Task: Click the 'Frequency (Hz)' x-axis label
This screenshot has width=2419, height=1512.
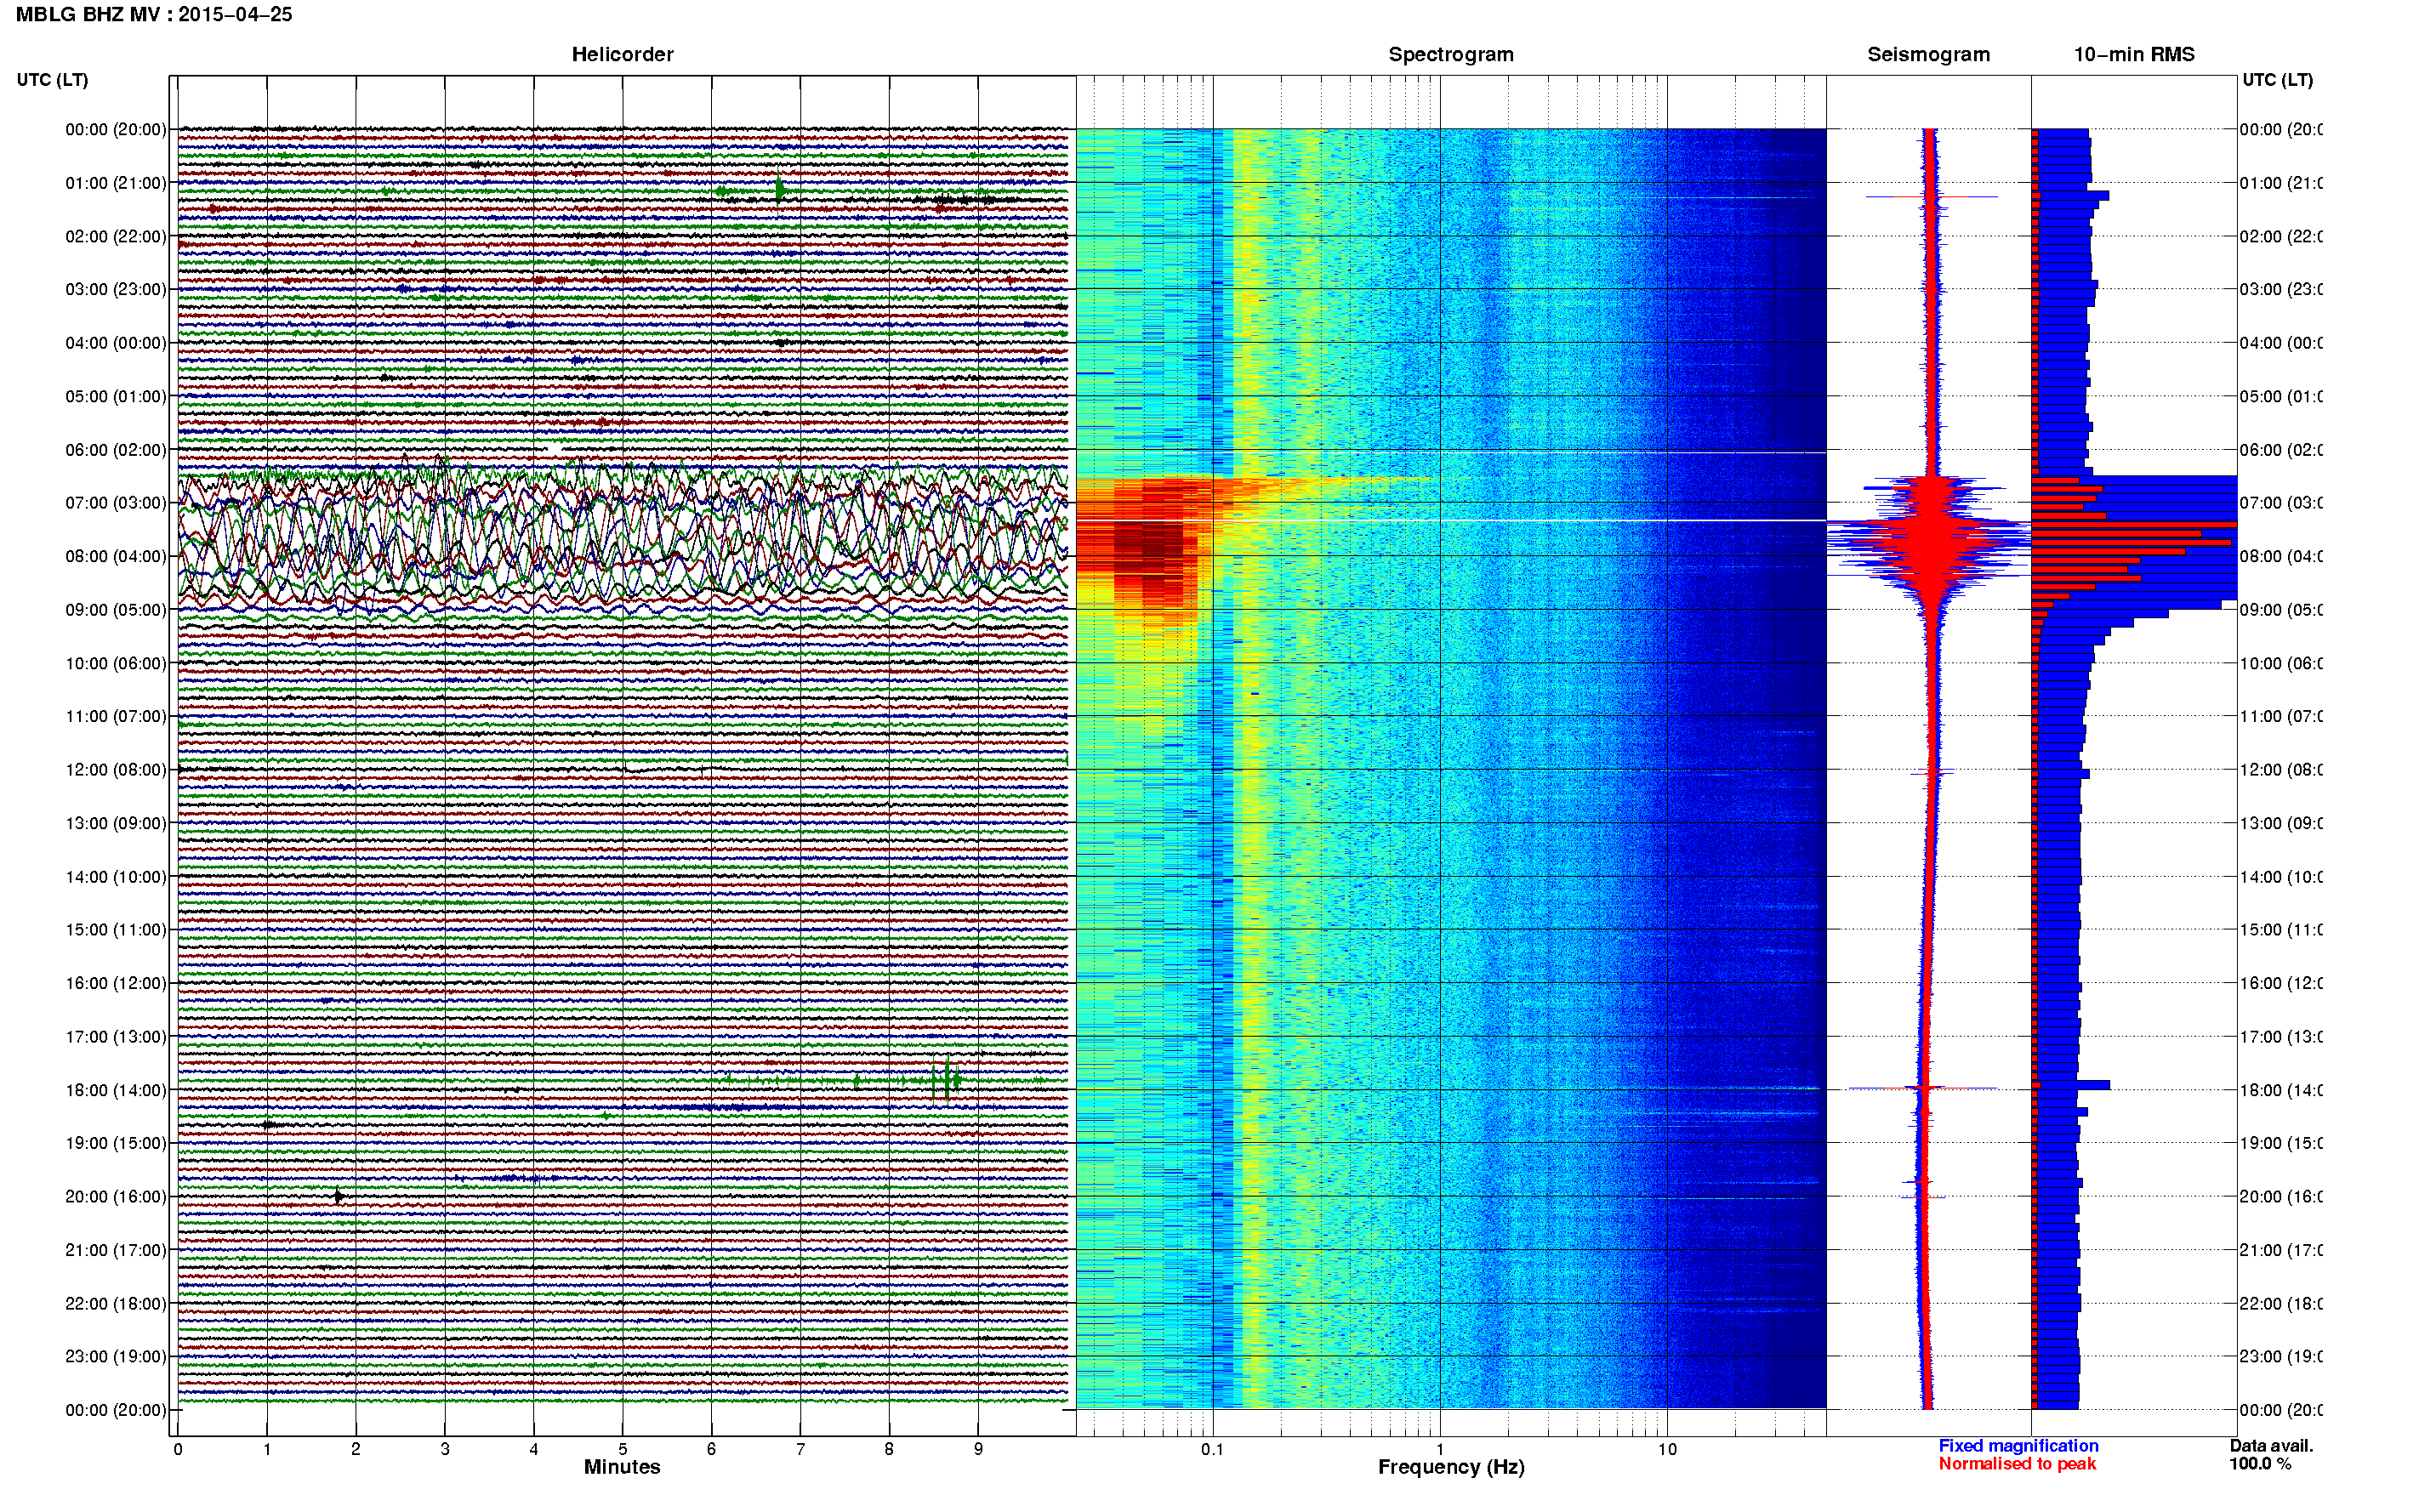Action: (x=1451, y=1467)
